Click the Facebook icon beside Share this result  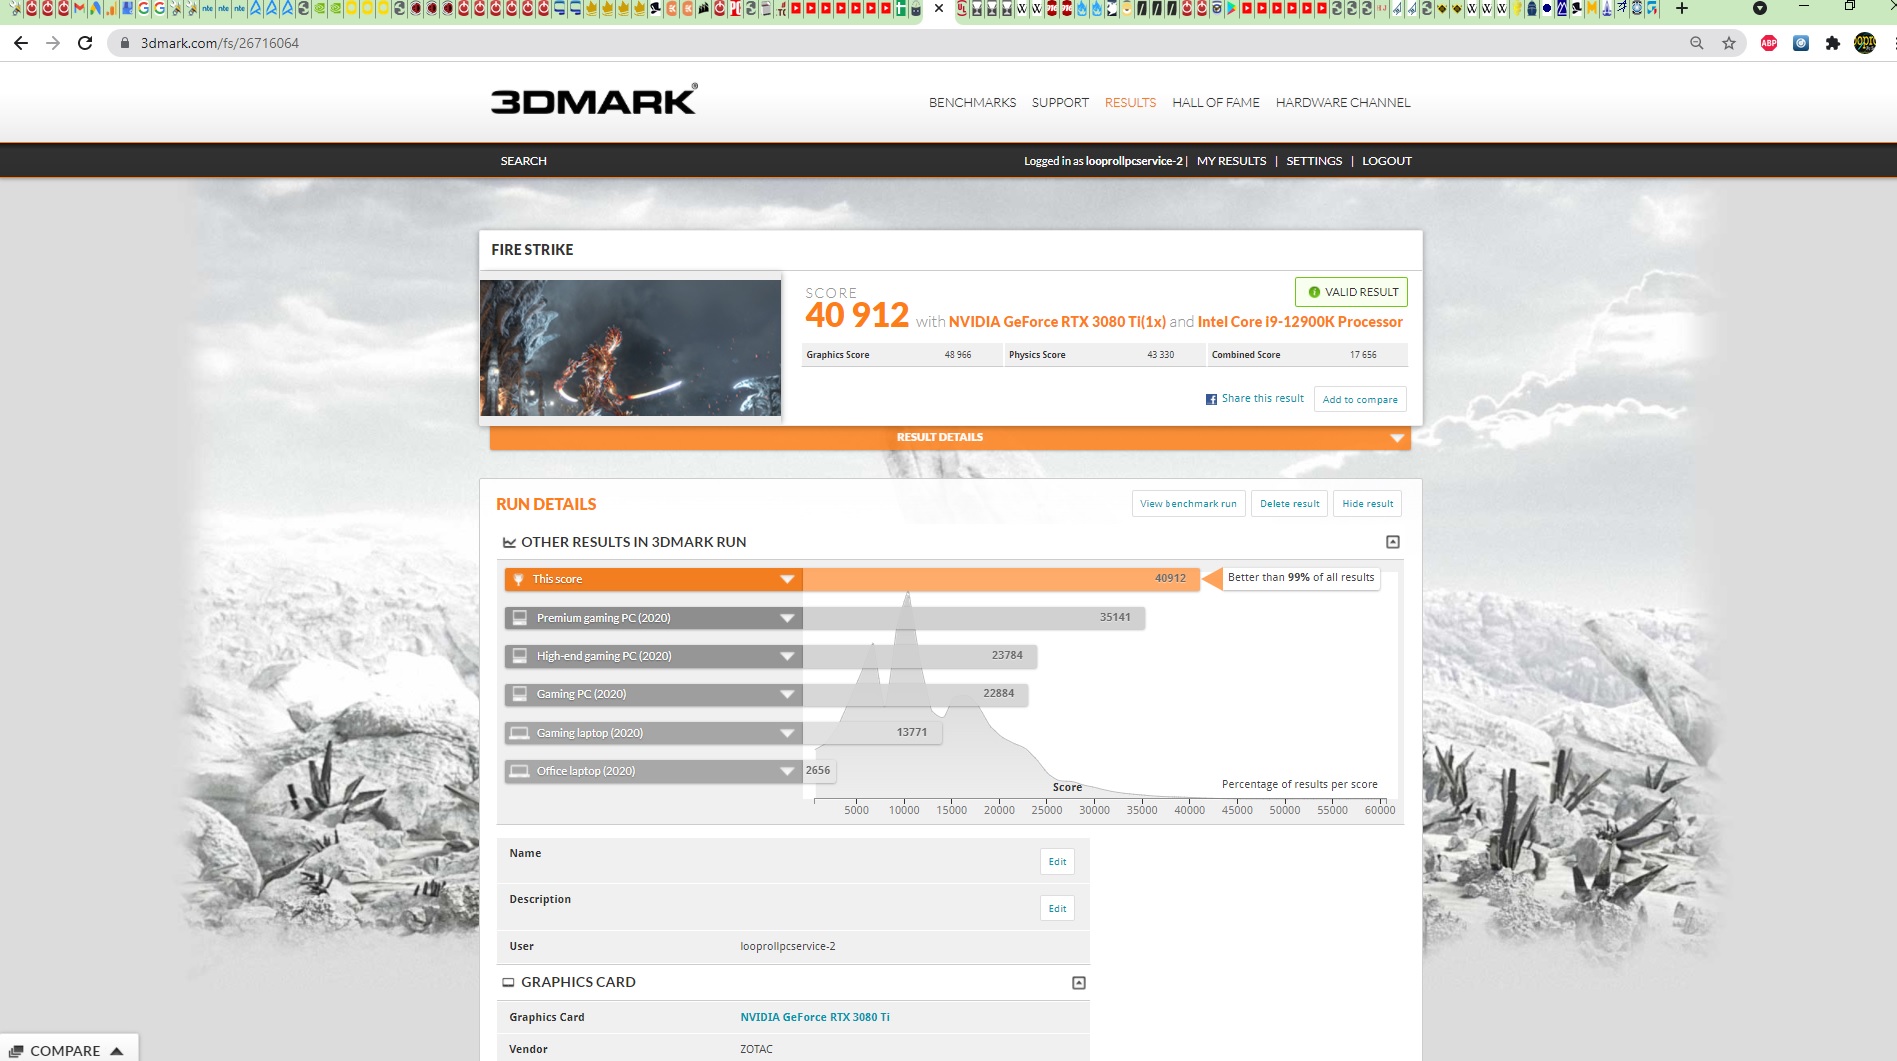[x=1211, y=399]
